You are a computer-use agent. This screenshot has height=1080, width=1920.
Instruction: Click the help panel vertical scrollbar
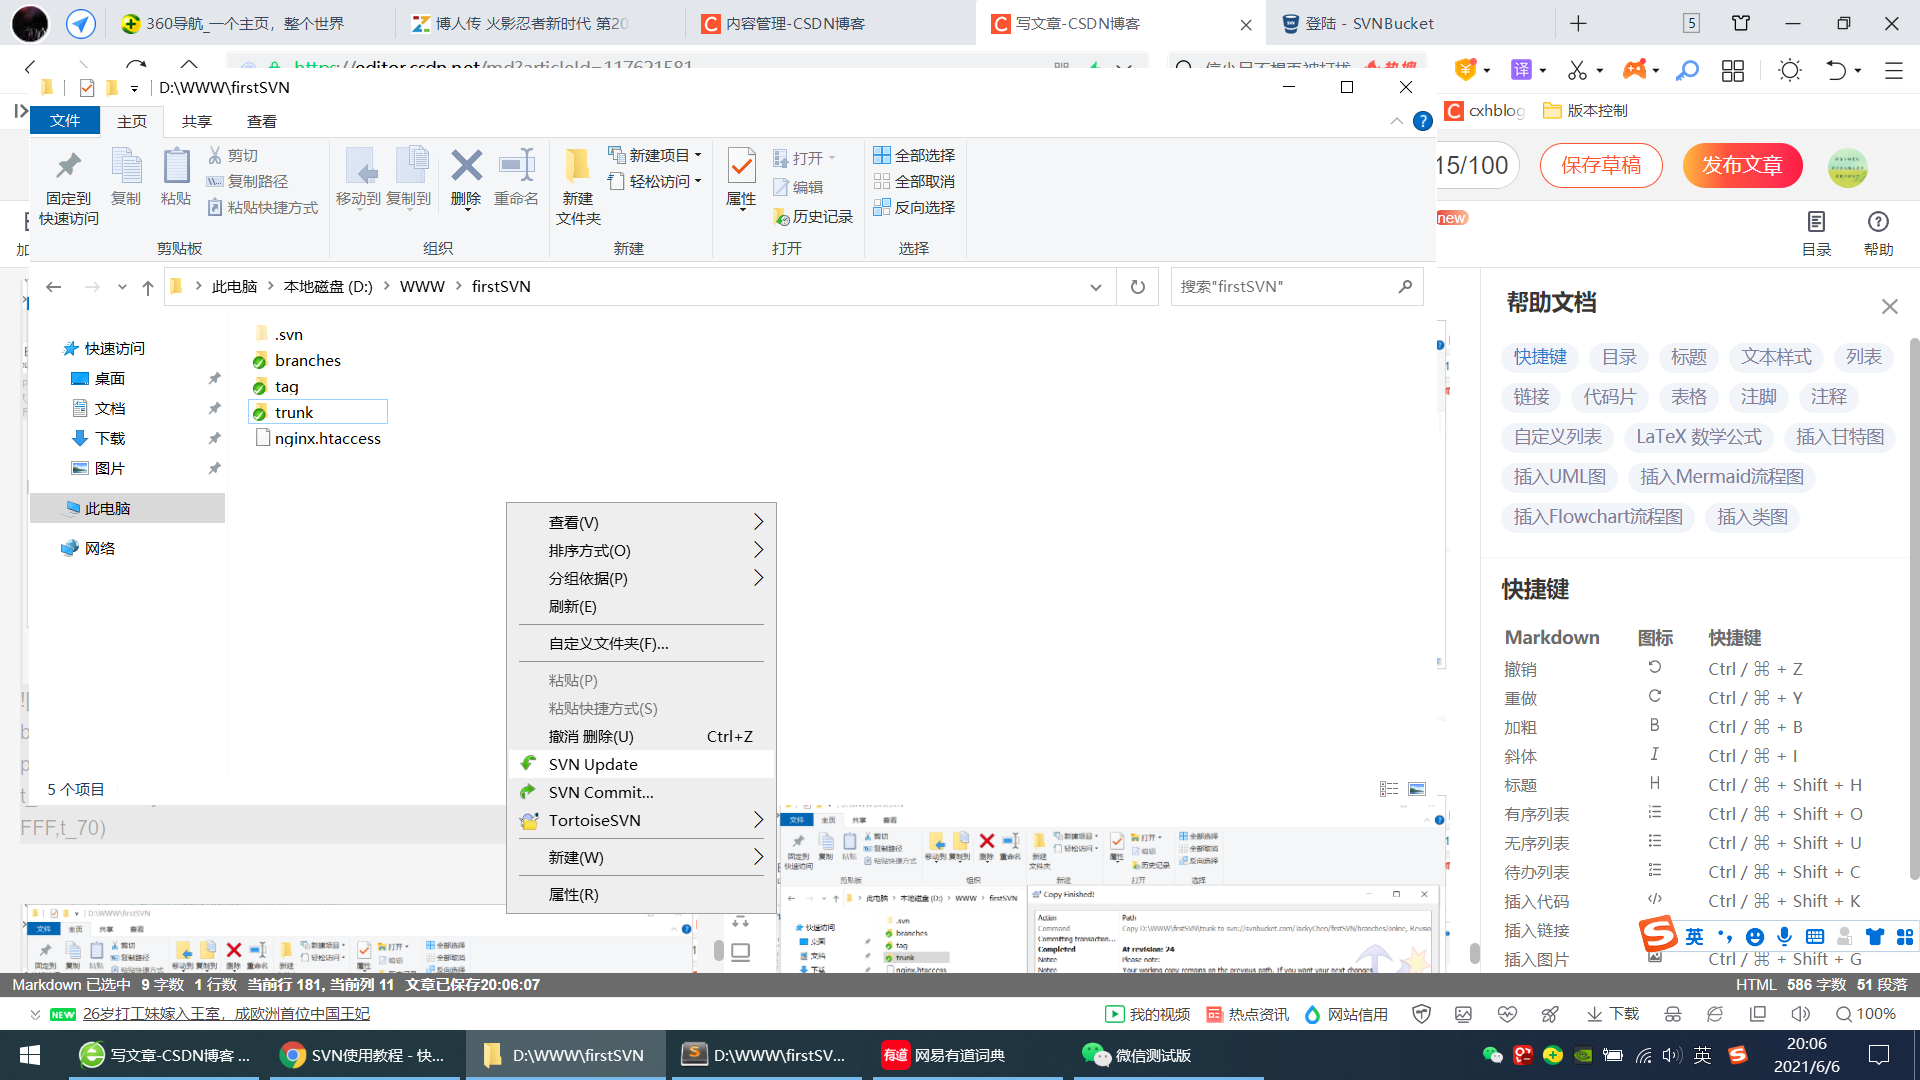point(1913,600)
